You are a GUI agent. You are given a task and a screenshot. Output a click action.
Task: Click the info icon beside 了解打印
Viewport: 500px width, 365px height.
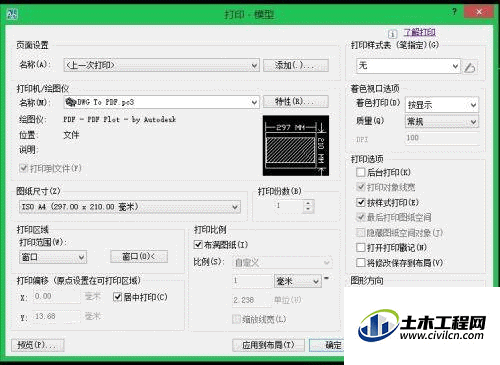pyautogui.click(x=392, y=34)
